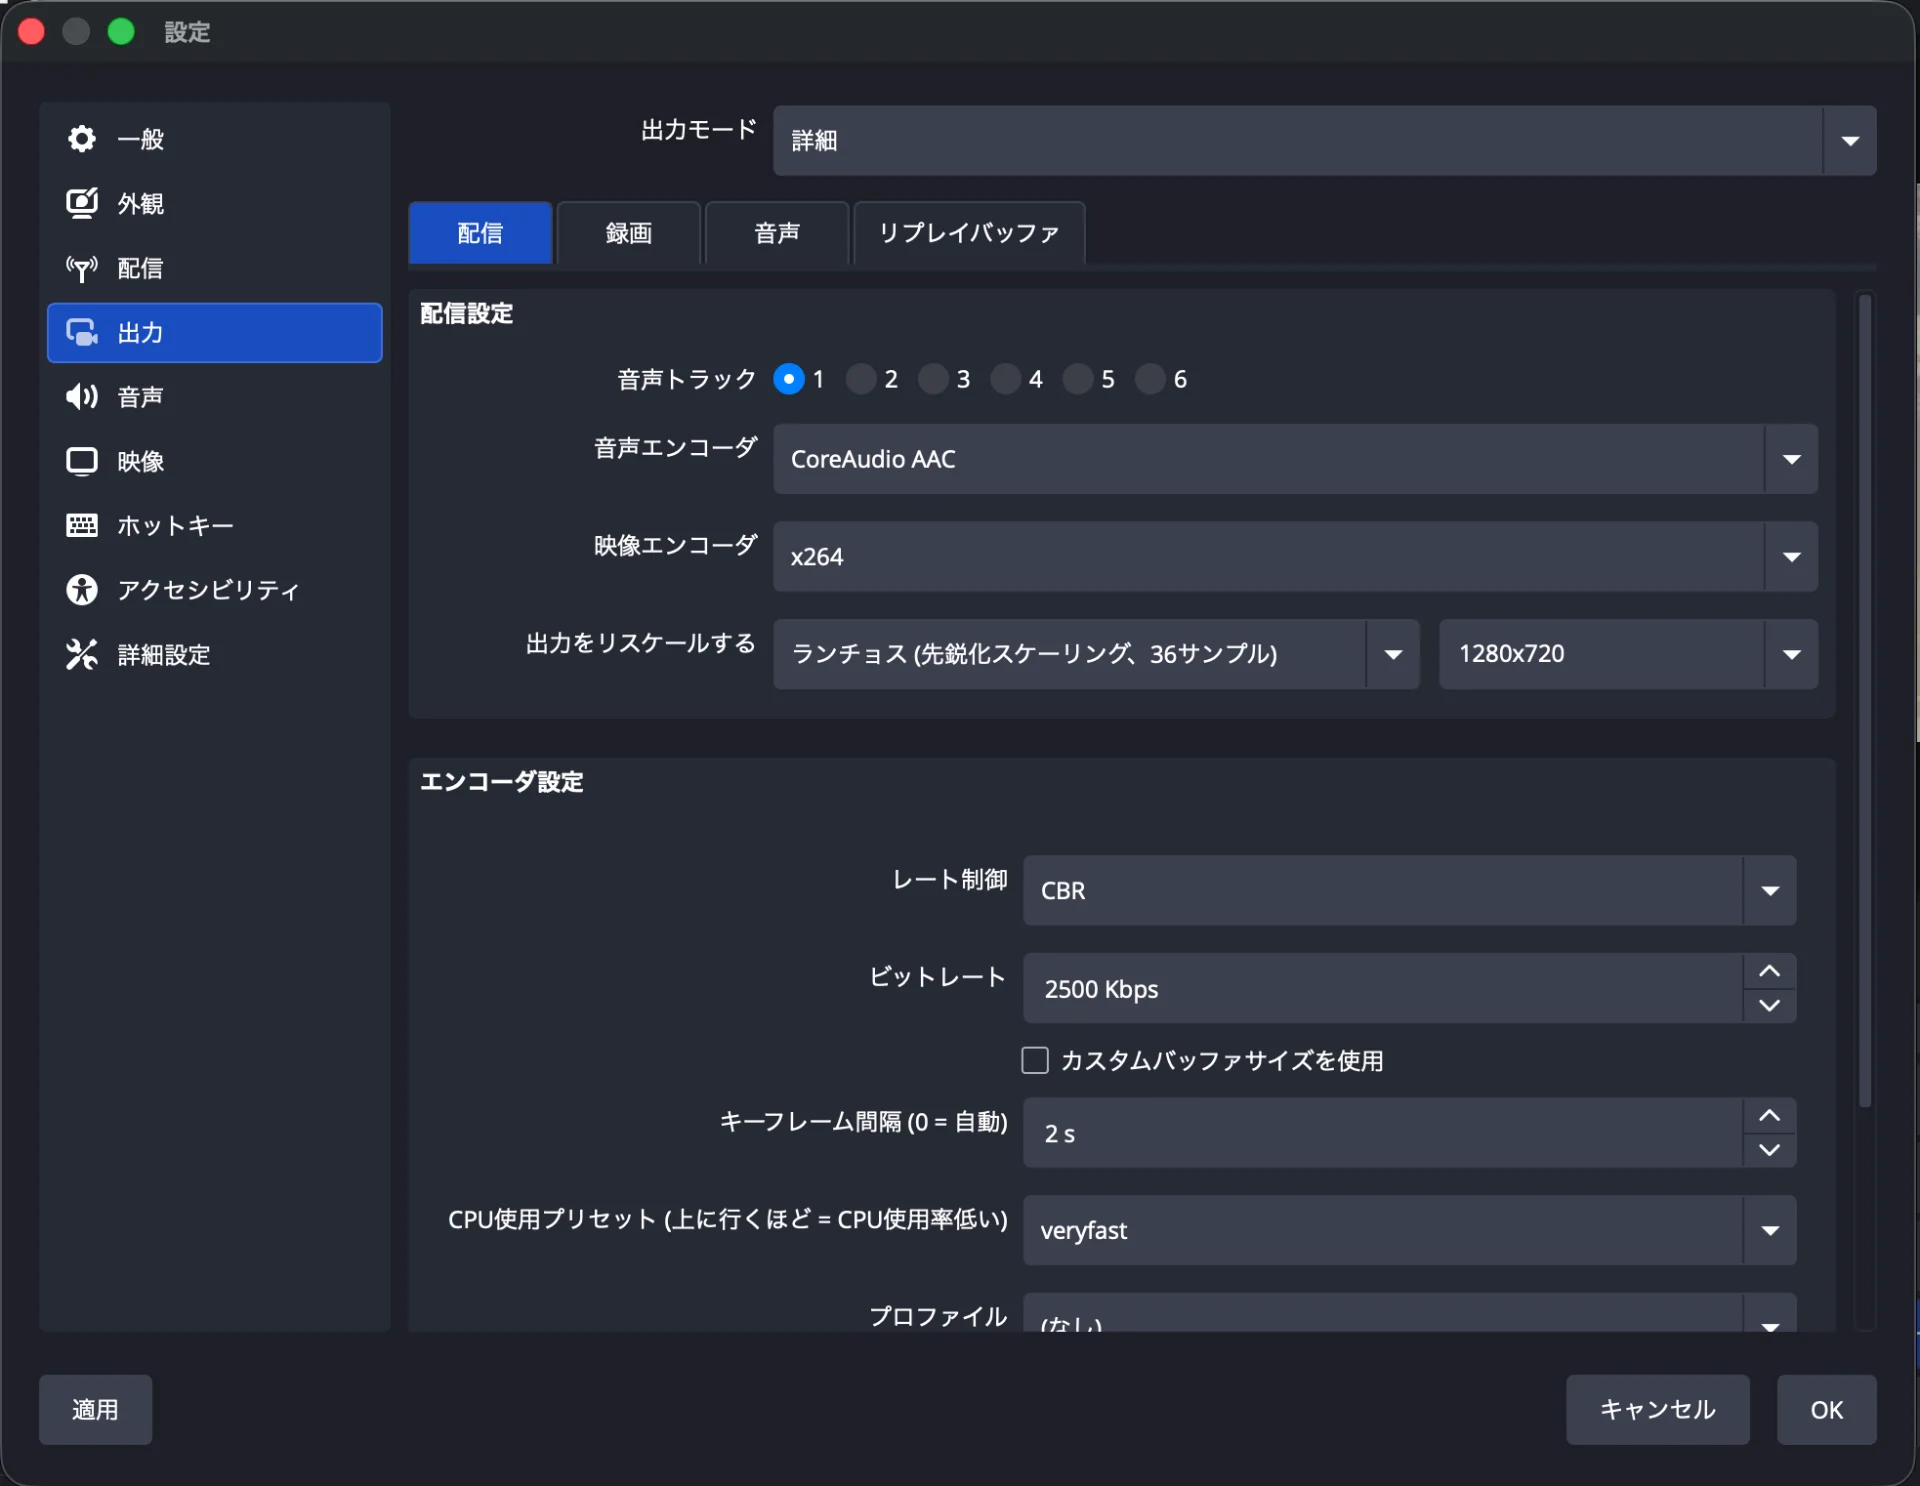Click the 外観 appearance icon

click(82, 203)
